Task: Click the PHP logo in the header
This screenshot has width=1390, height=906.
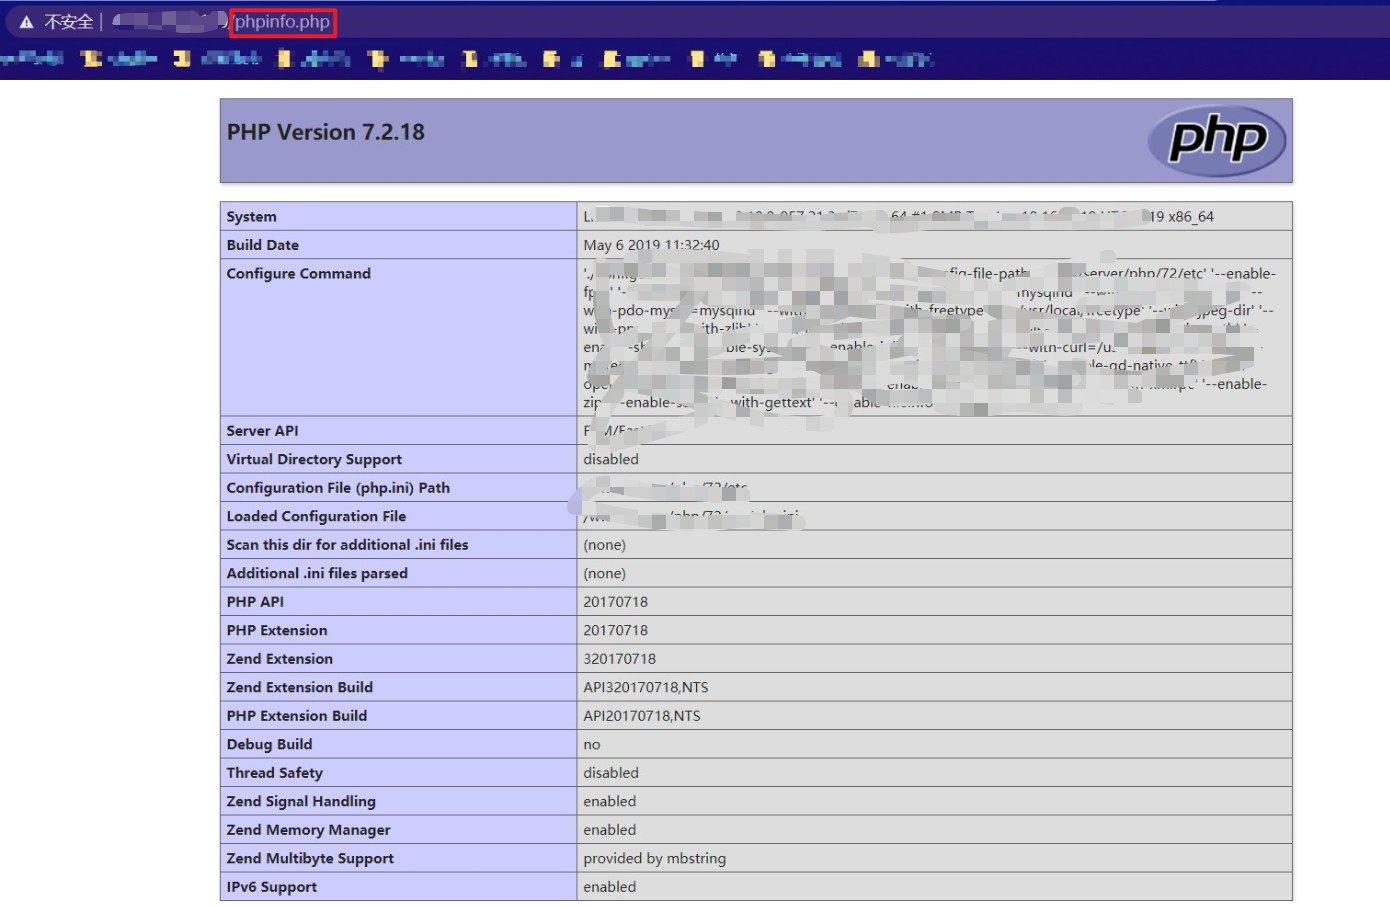Action: click(x=1217, y=140)
